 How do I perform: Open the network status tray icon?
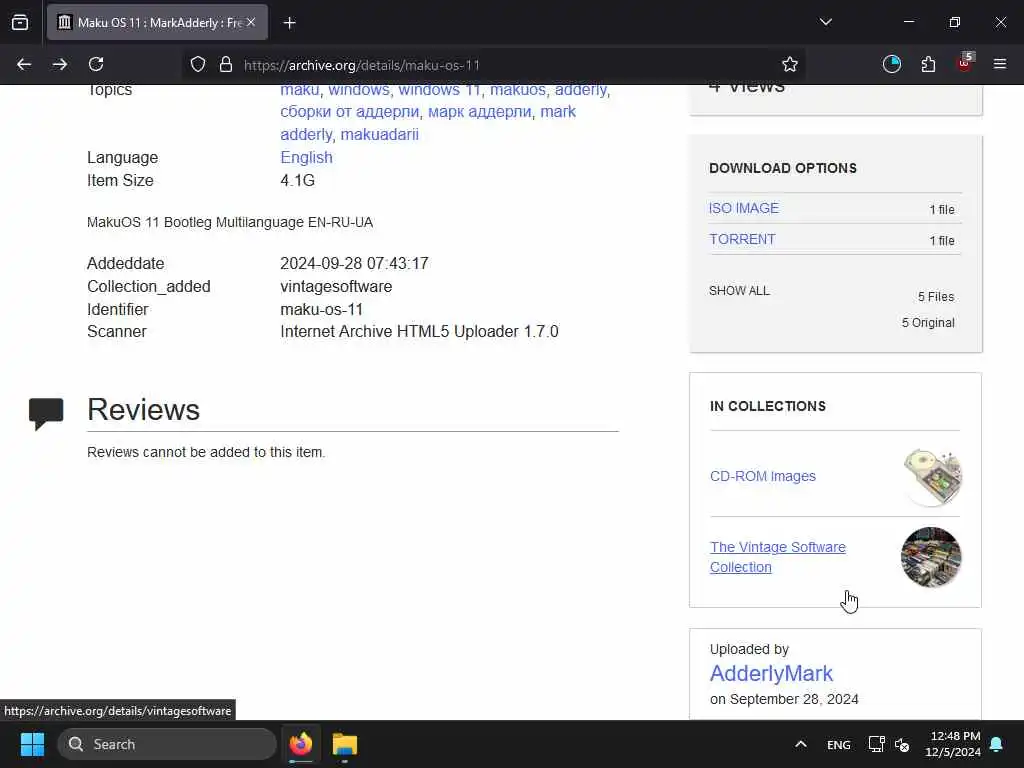[876, 744]
